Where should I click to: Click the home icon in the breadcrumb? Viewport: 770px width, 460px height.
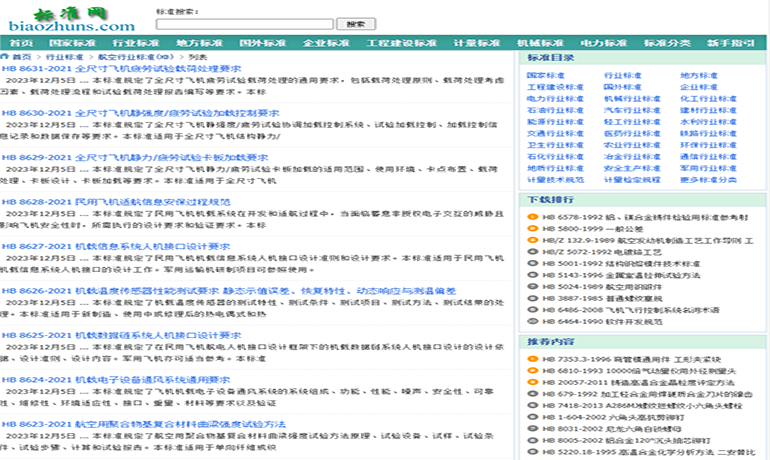coord(5,57)
